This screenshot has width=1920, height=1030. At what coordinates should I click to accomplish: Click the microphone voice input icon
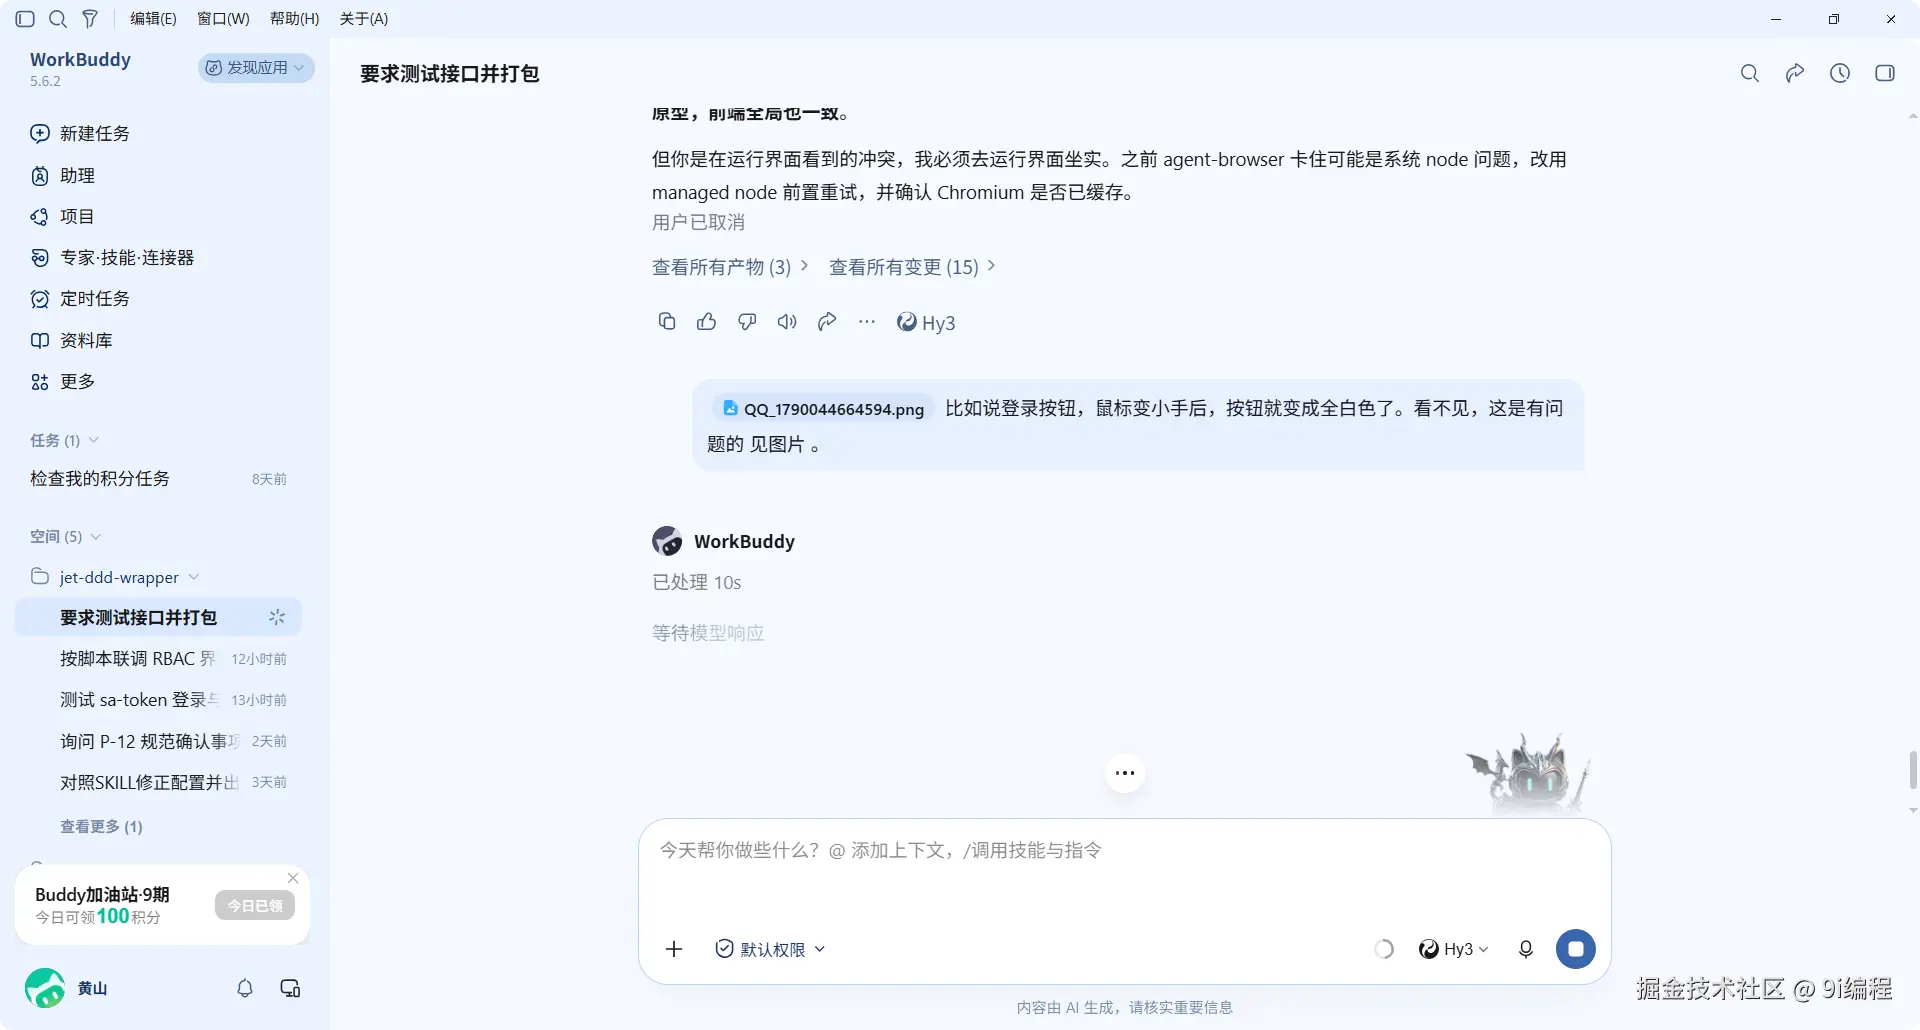point(1526,949)
